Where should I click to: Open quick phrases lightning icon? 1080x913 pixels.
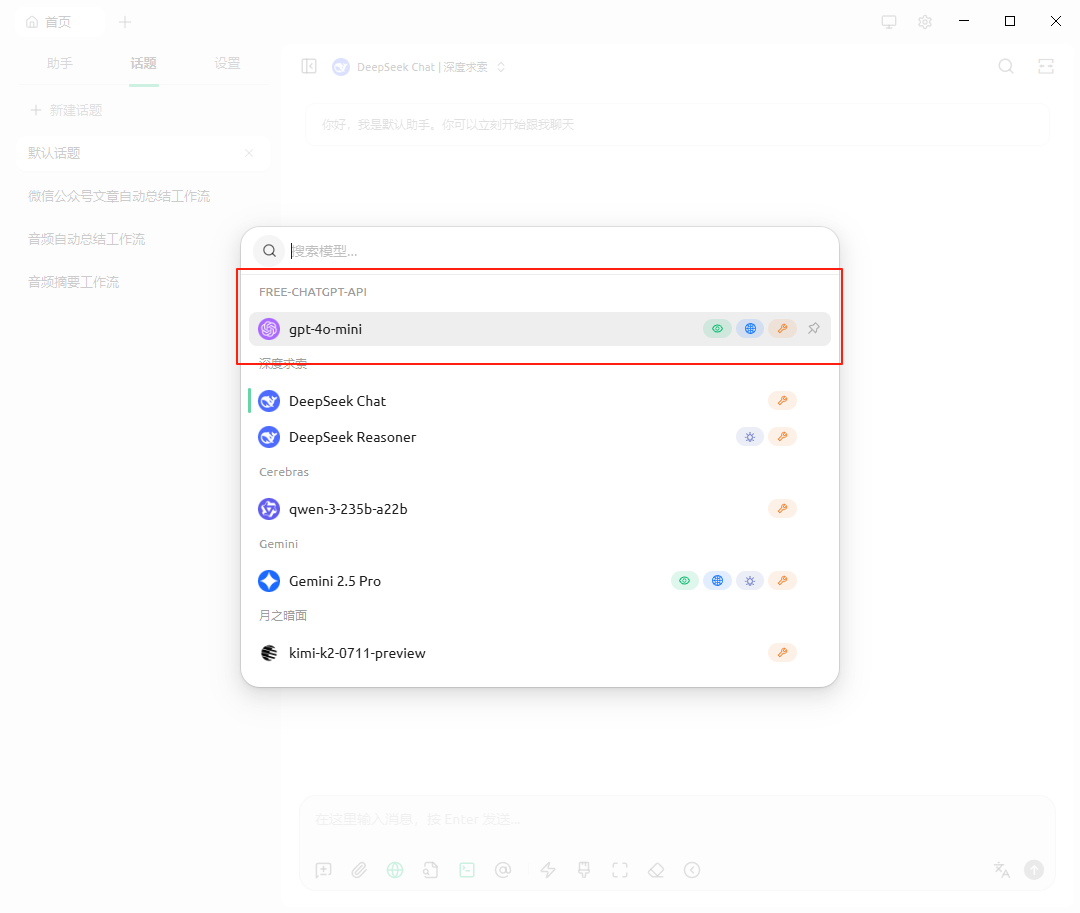[x=548, y=870]
